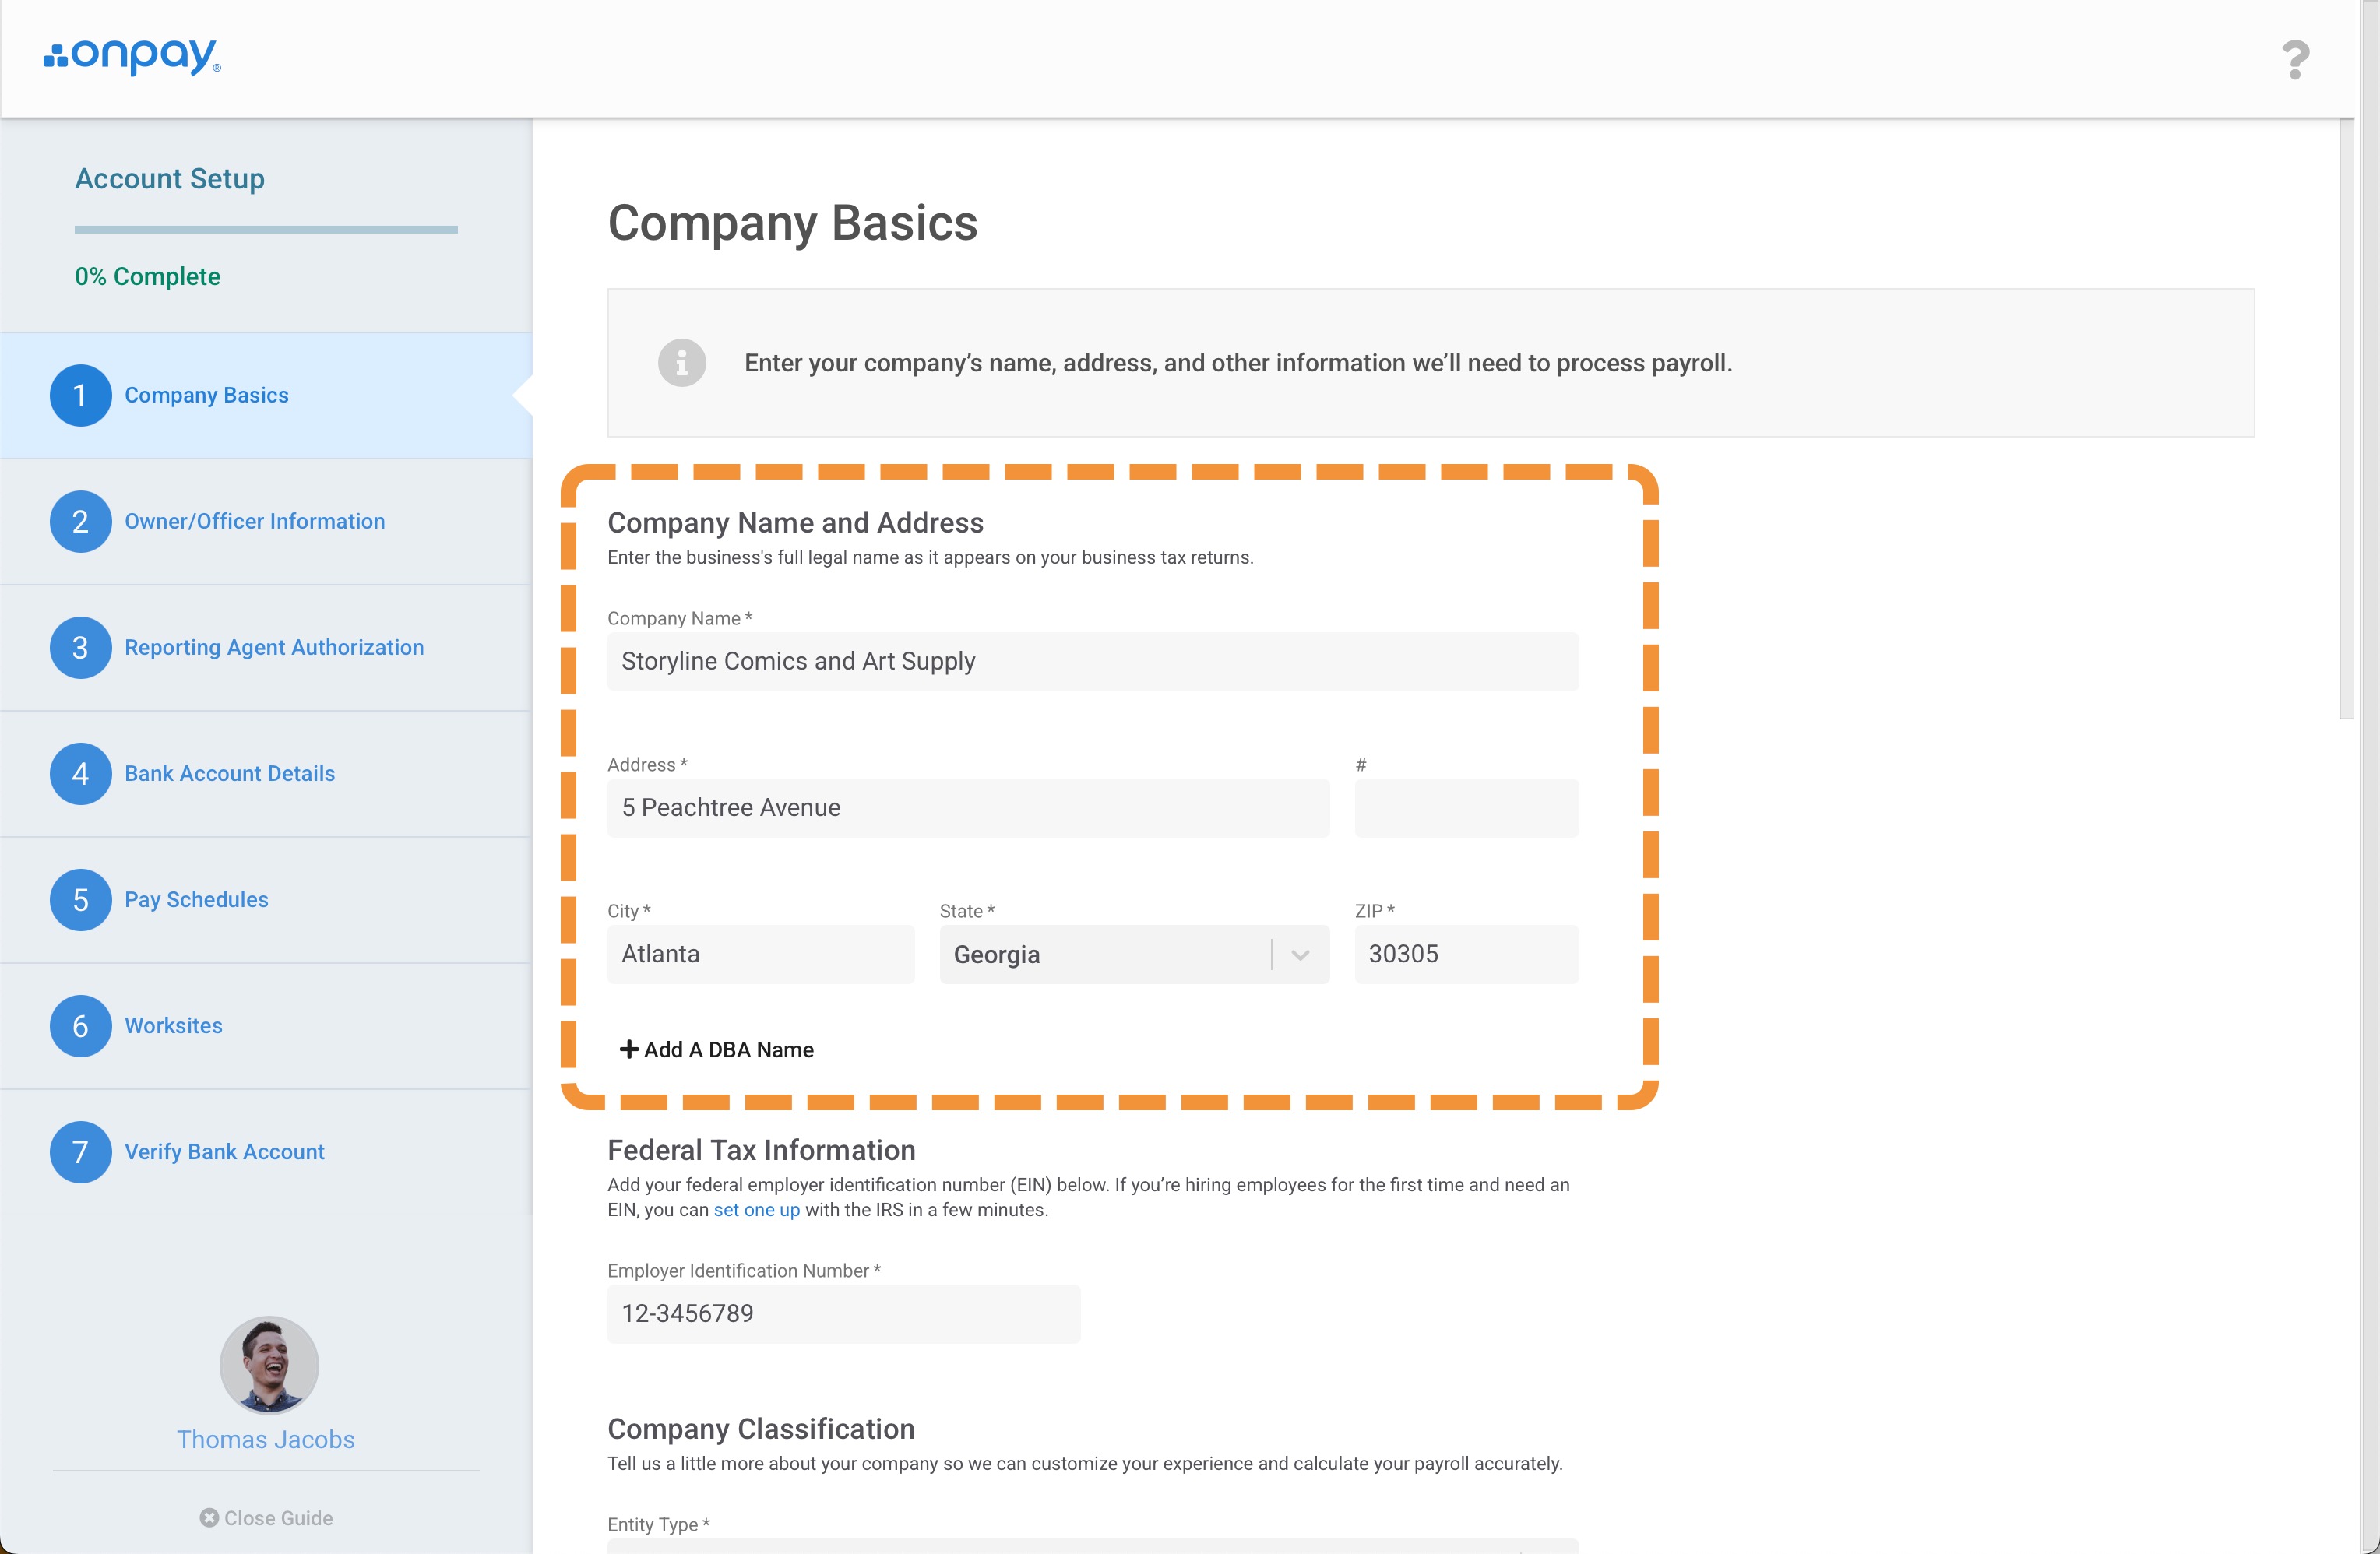Go to Pay Schedules step
Viewport: 2380px width, 1554px height.
click(x=196, y=899)
